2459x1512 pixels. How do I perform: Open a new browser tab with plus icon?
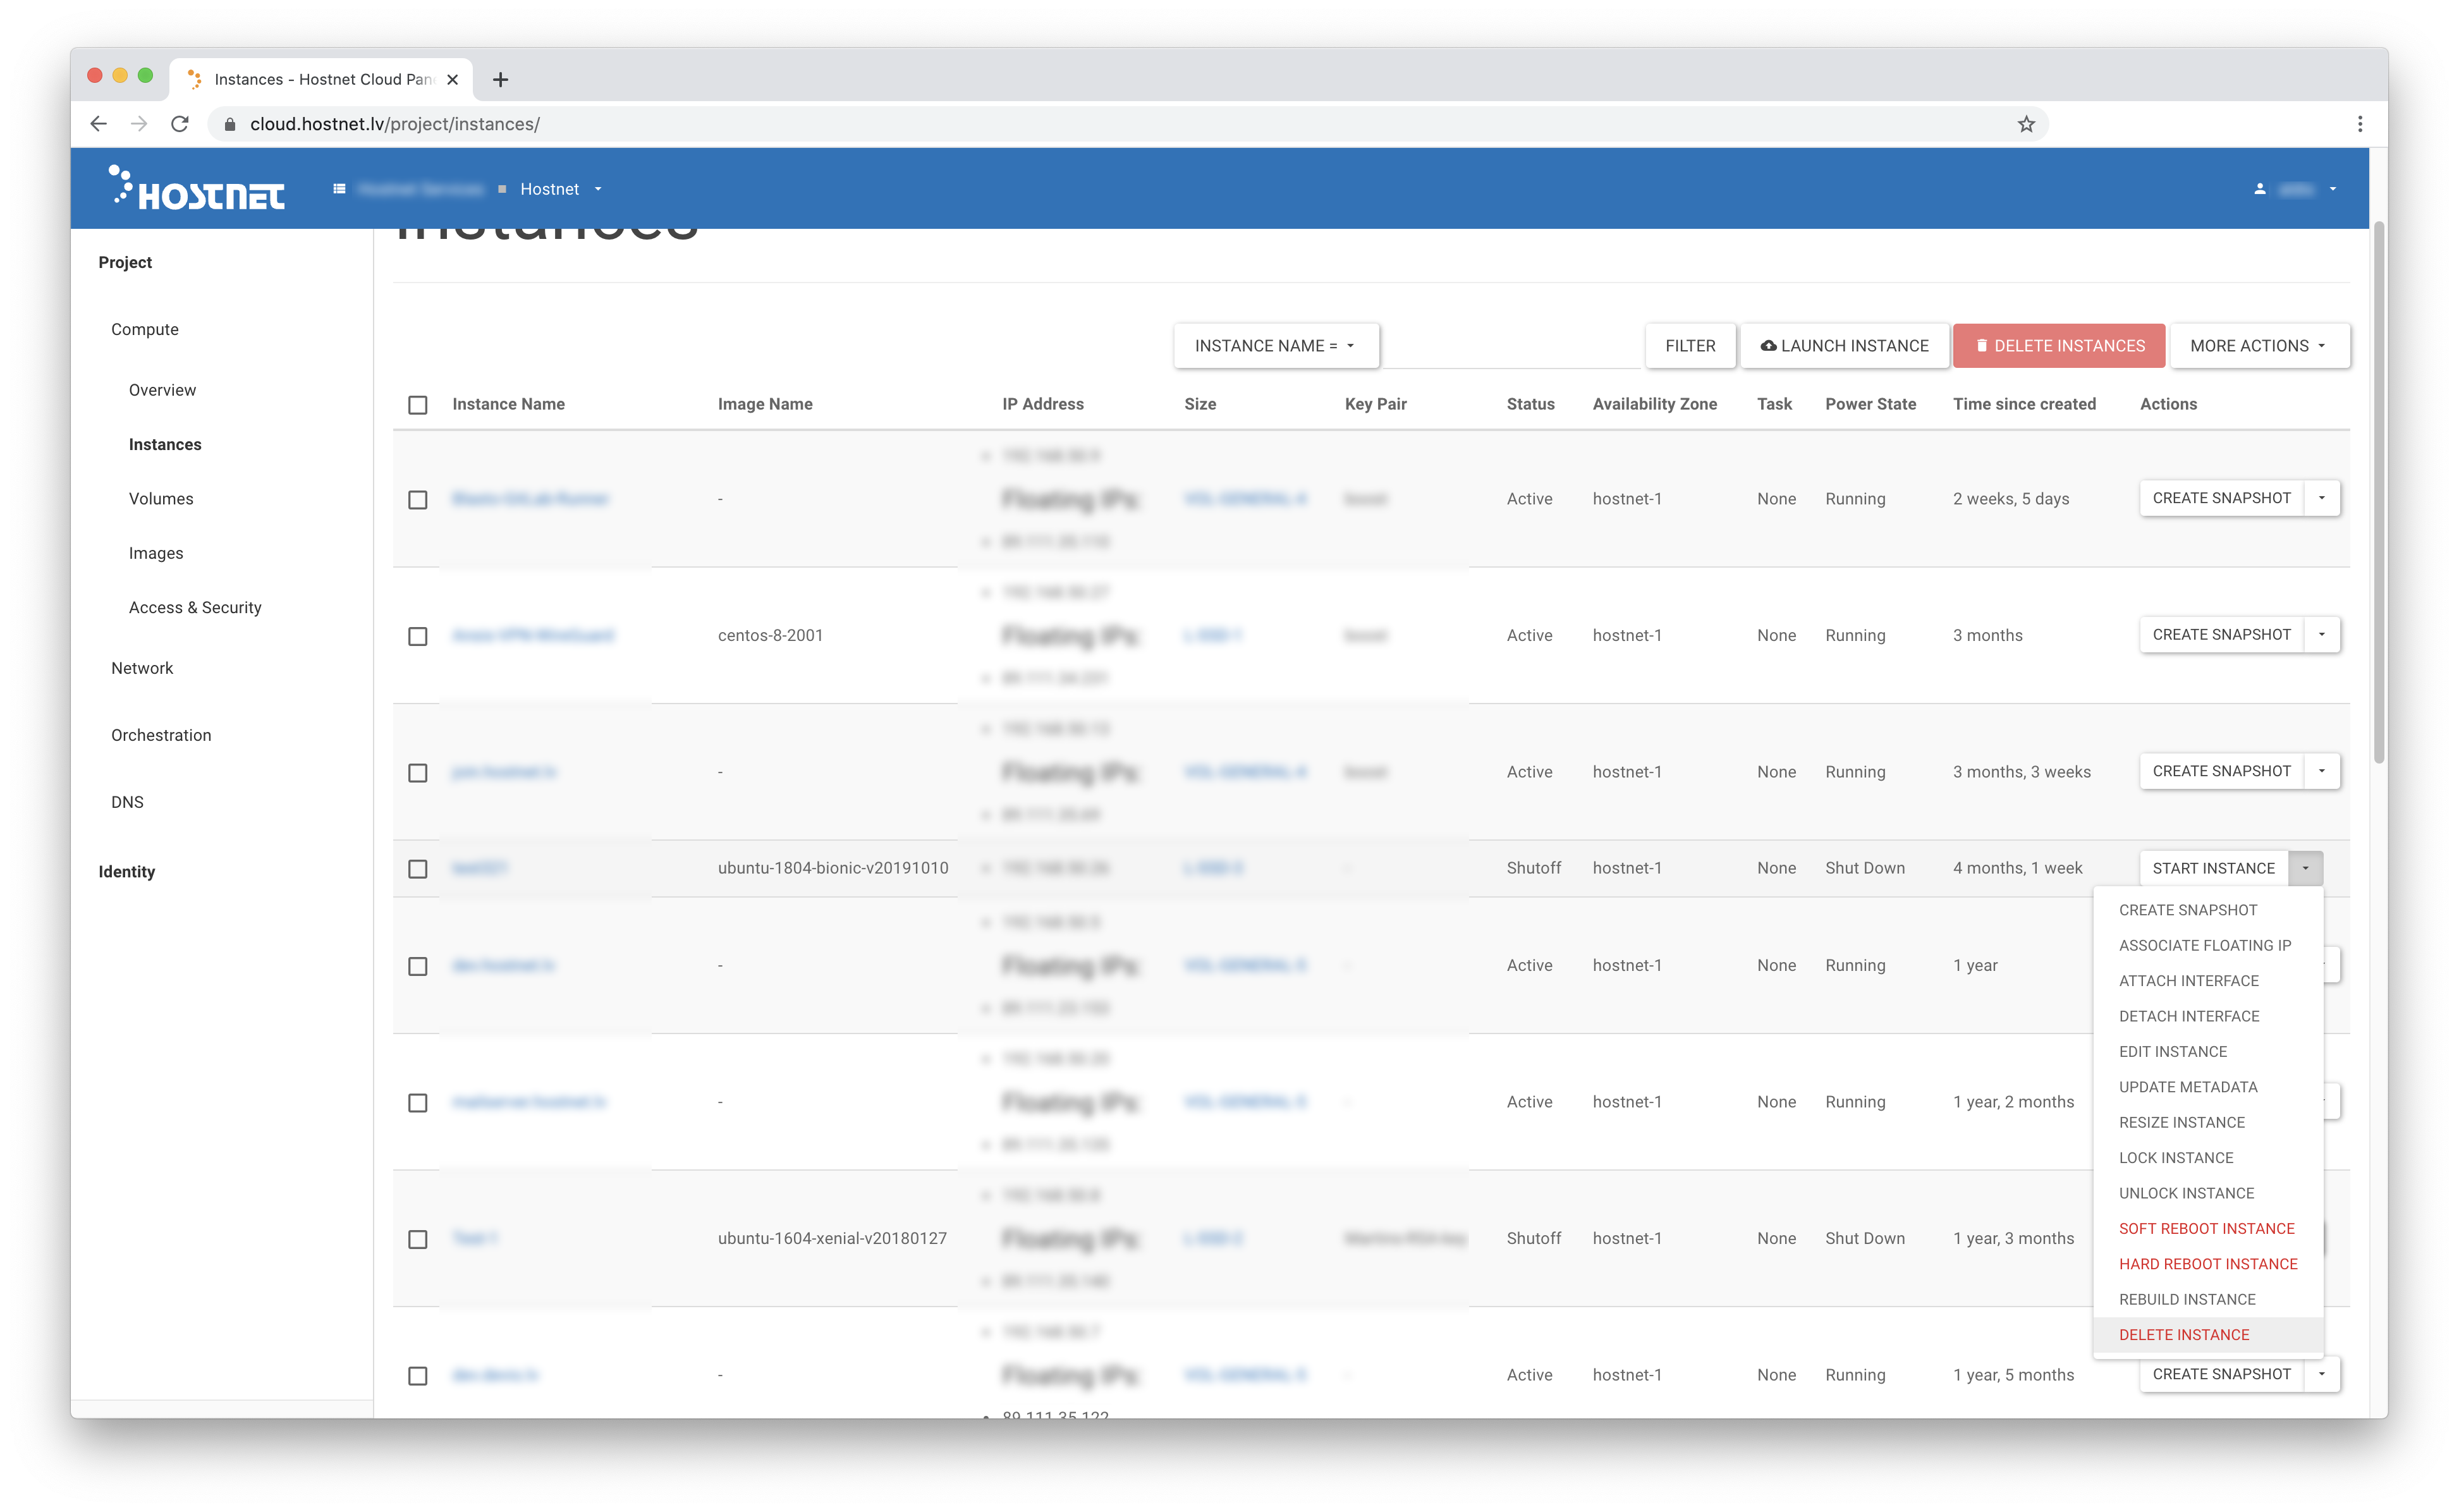pos(501,80)
